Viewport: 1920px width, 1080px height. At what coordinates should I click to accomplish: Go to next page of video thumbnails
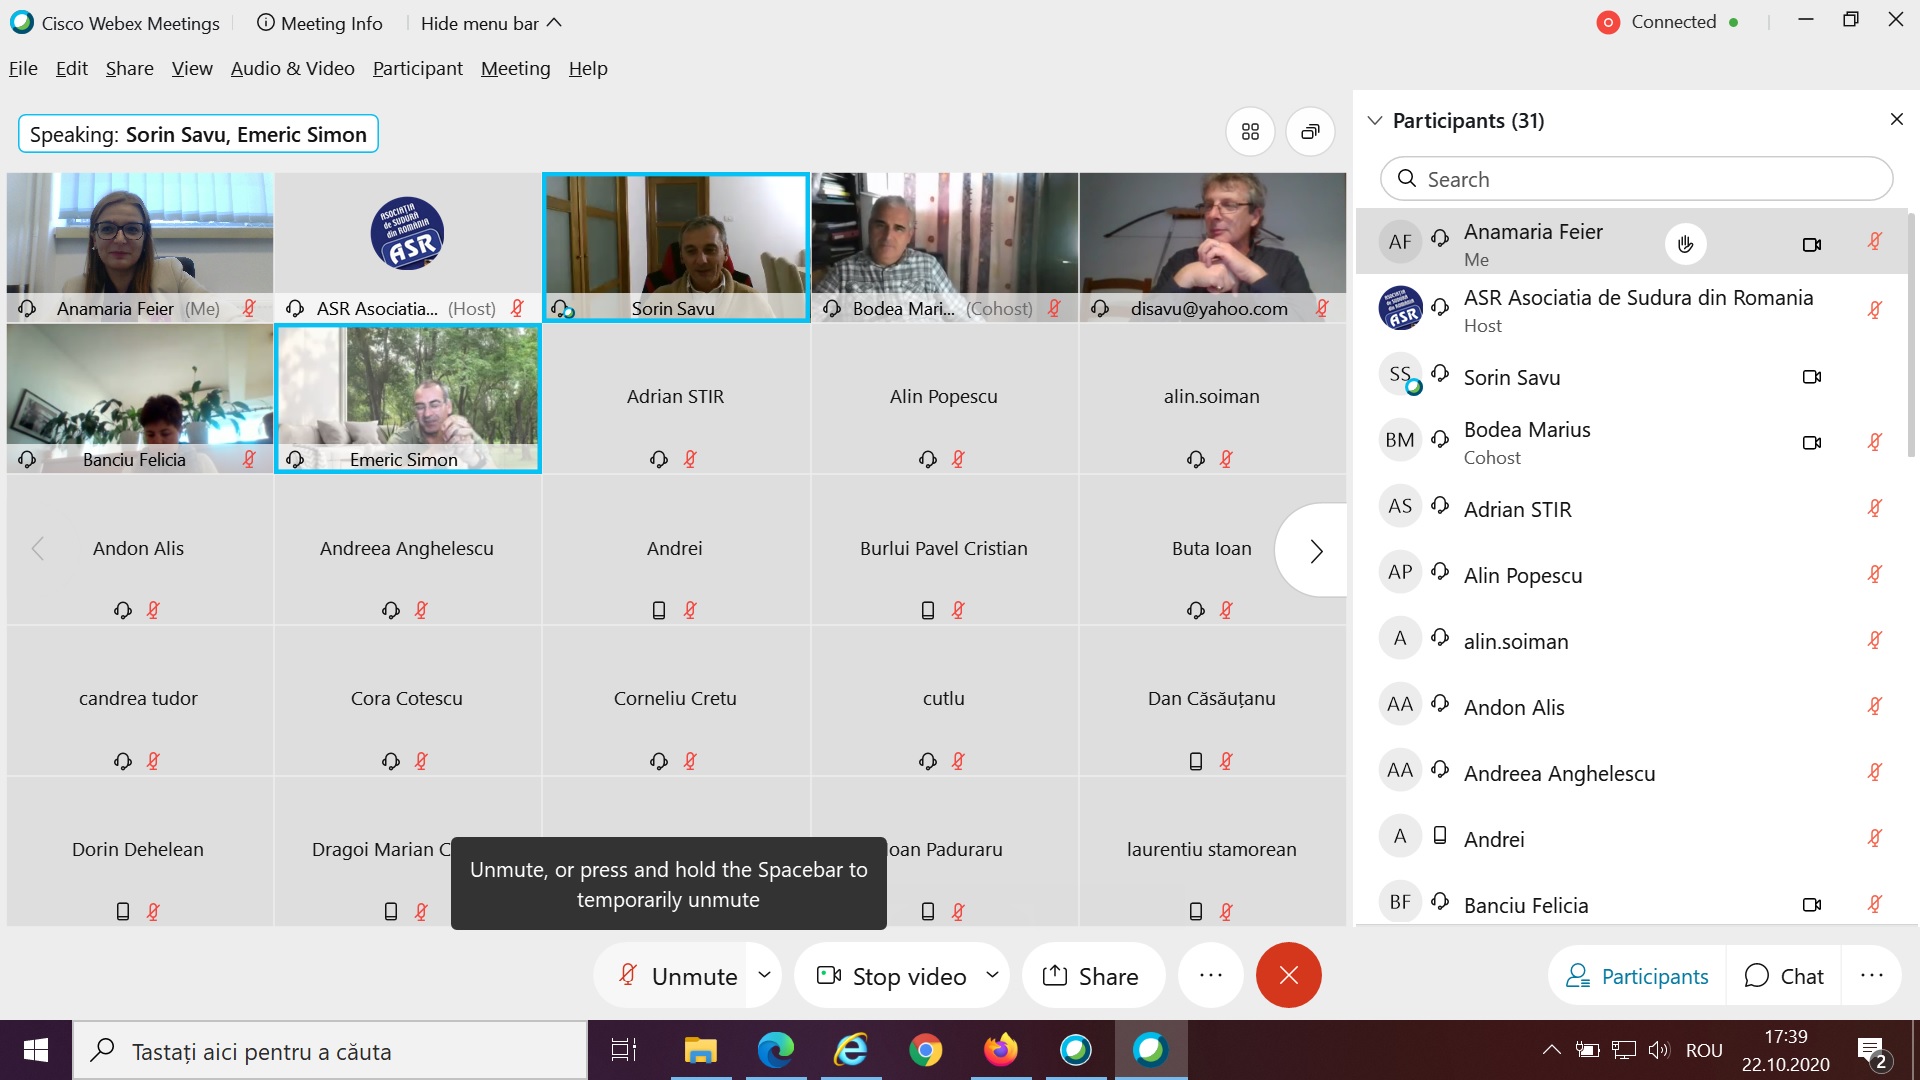tap(1316, 551)
